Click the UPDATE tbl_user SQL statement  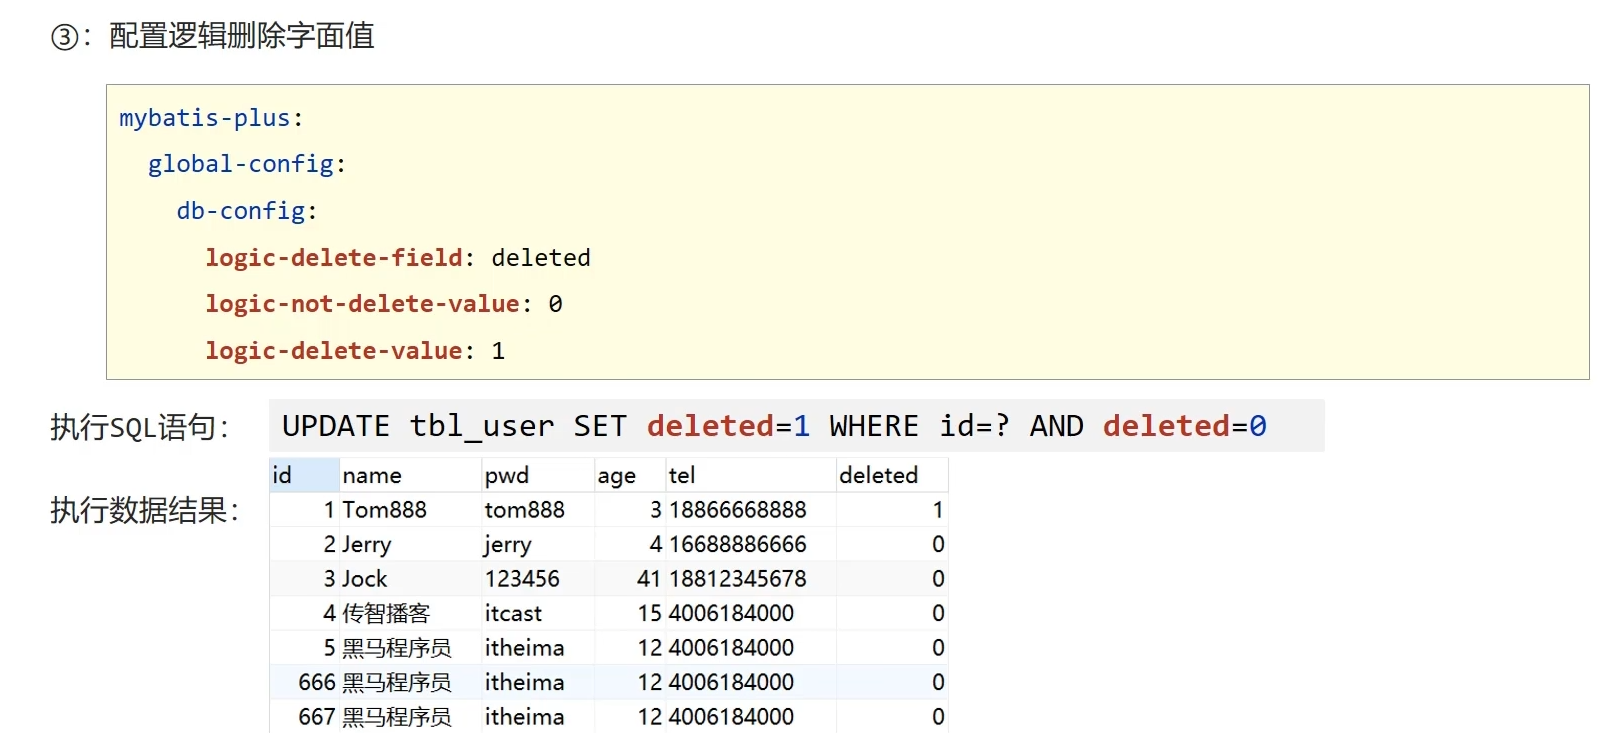coord(774,426)
